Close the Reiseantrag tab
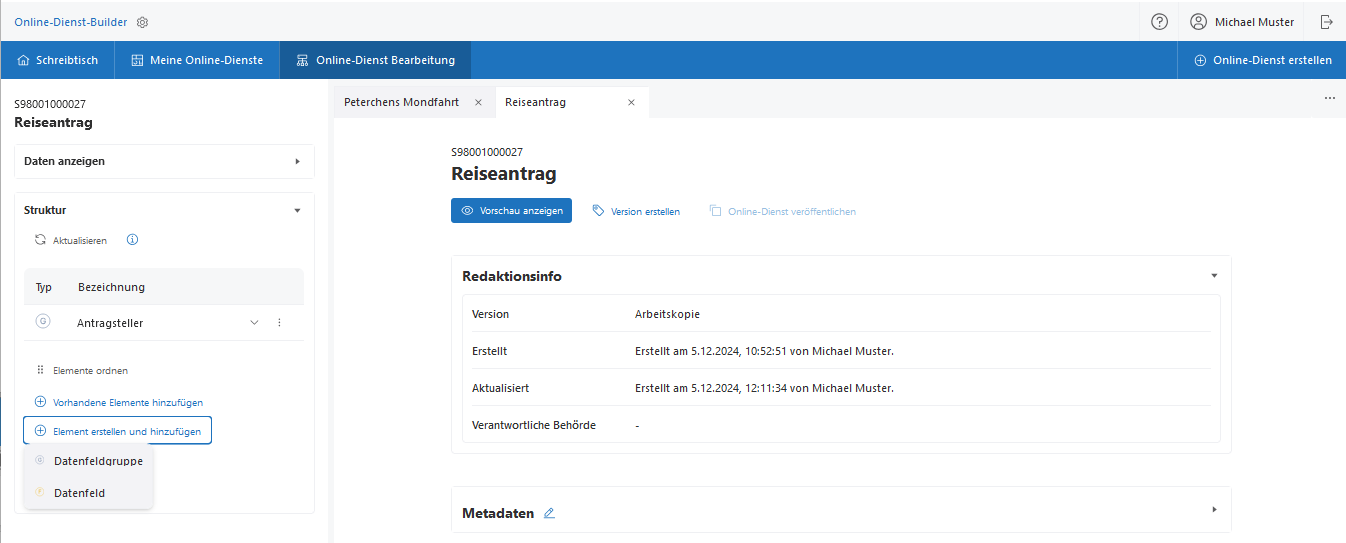The width and height of the screenshot is (1346, 543). tap(631, 102)
